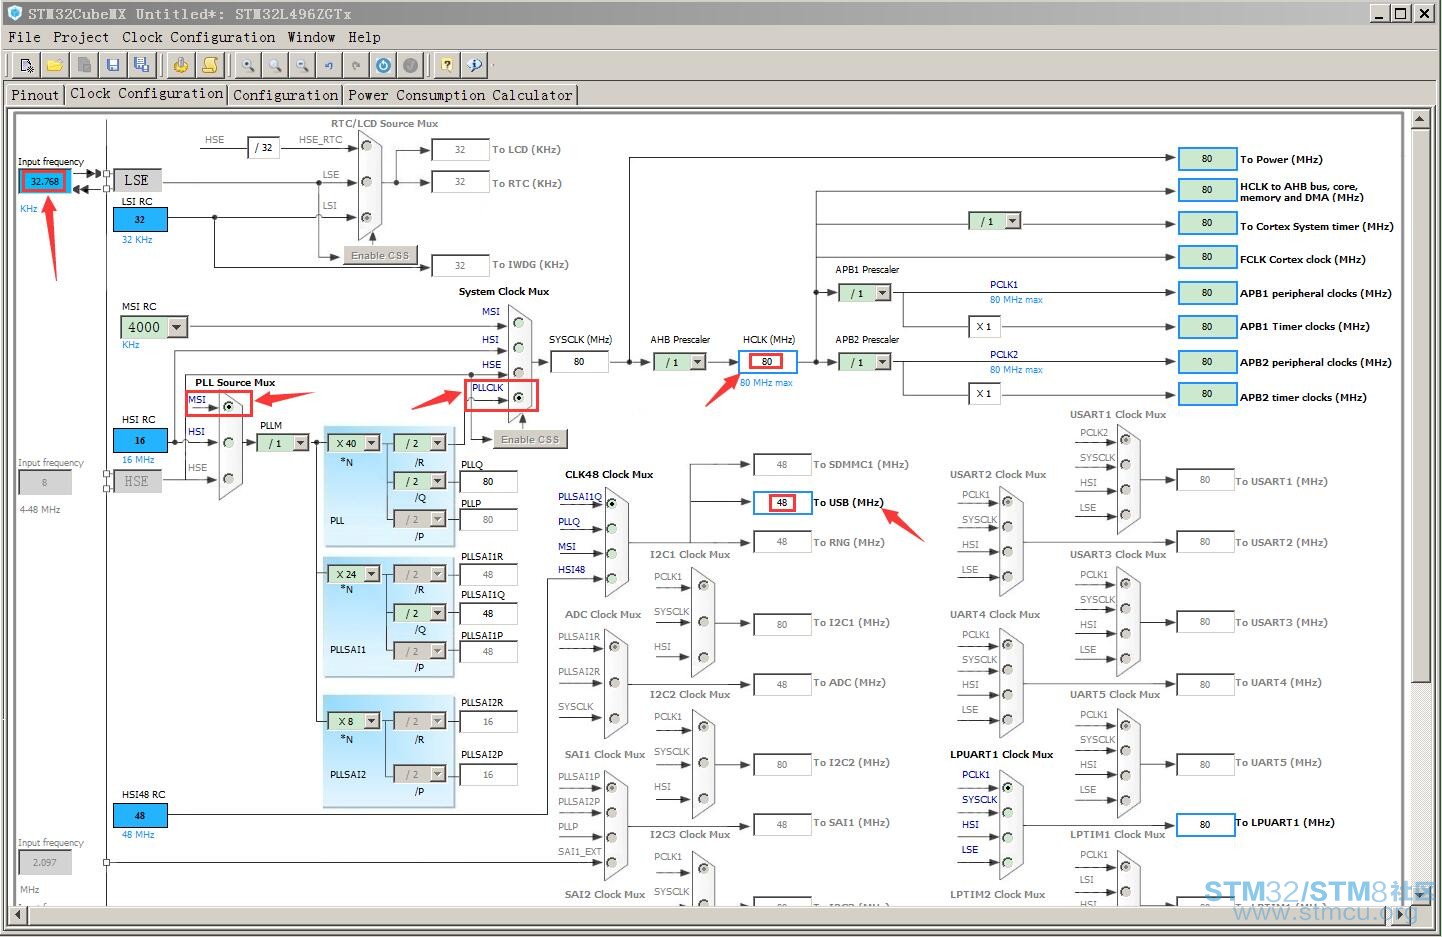1442x937 pixels.
Task: Click the Zoom Out magnifier icon
Action: pos(302,66)
